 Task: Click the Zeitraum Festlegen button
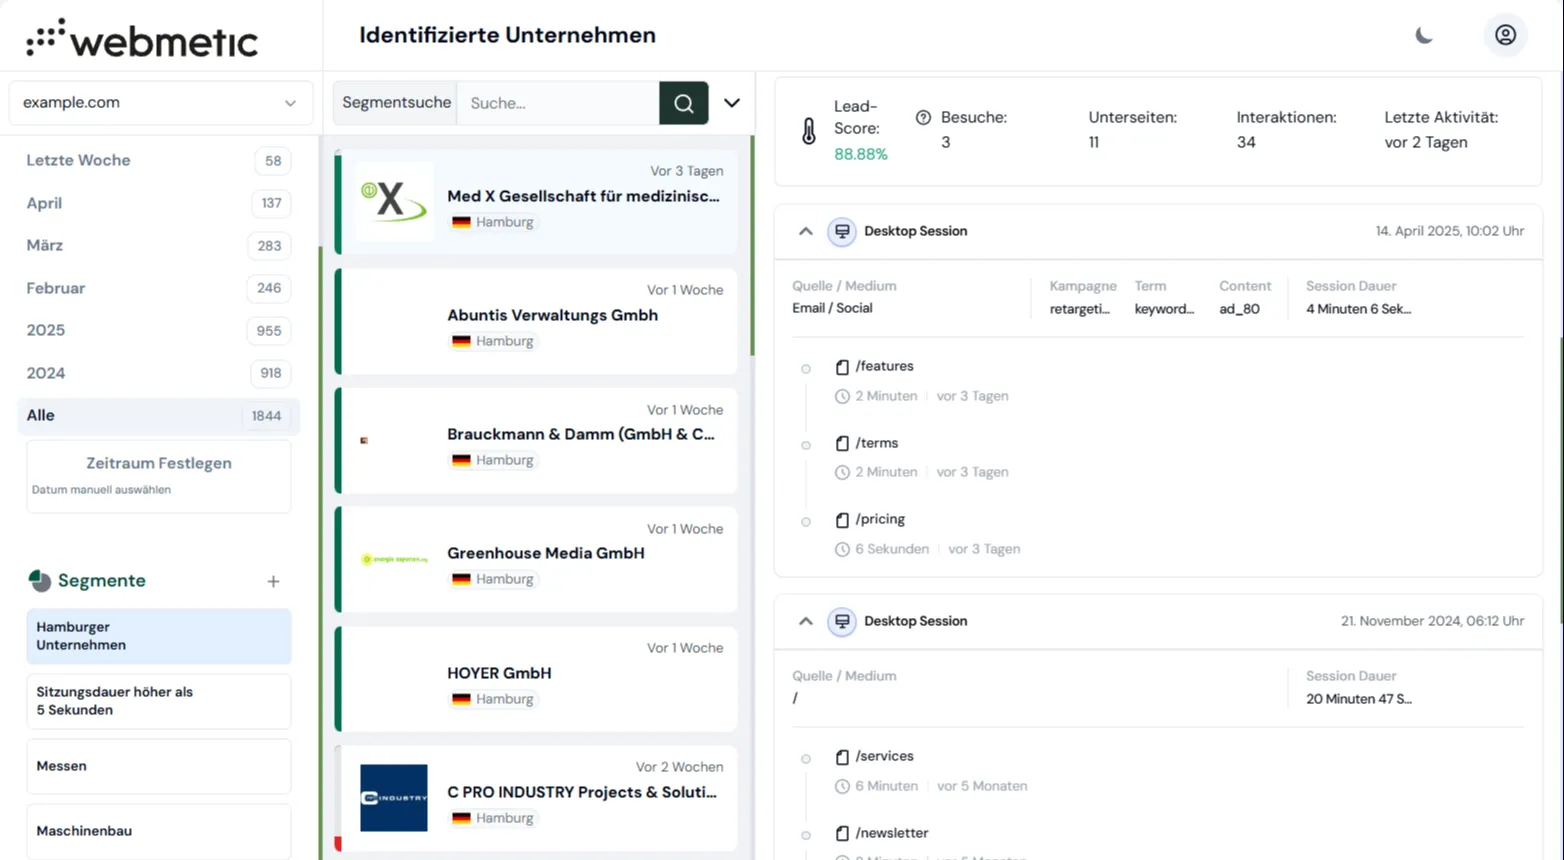157,463
